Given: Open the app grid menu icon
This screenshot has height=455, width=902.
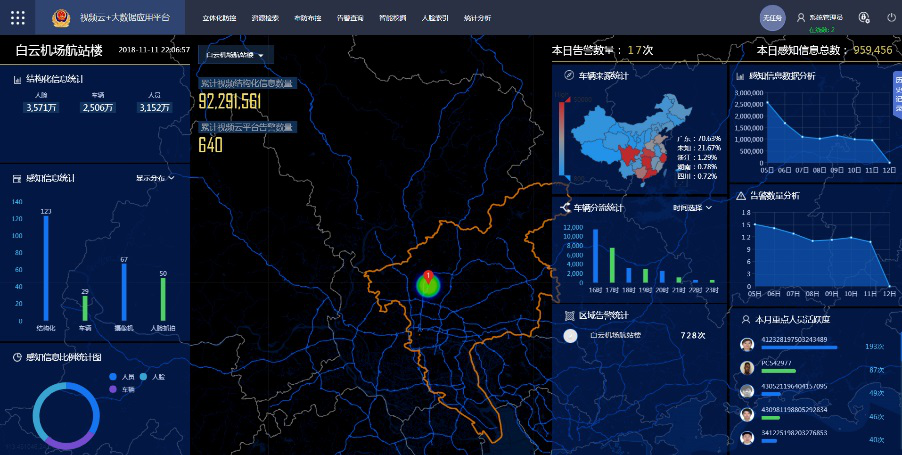Looking at the screenshot, I should 17,18.
